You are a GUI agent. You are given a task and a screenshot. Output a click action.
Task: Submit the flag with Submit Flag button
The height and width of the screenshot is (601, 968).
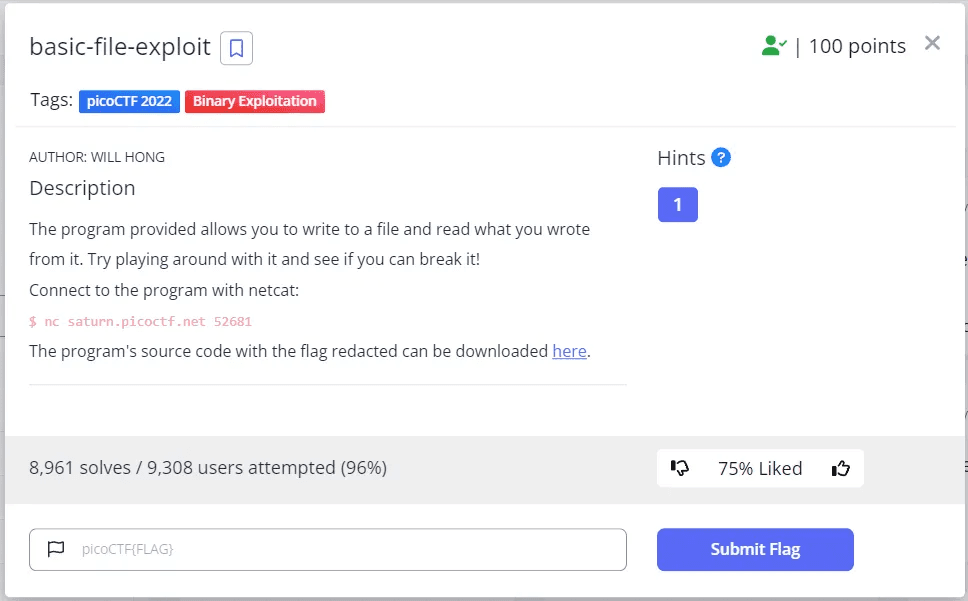[755, 549]
